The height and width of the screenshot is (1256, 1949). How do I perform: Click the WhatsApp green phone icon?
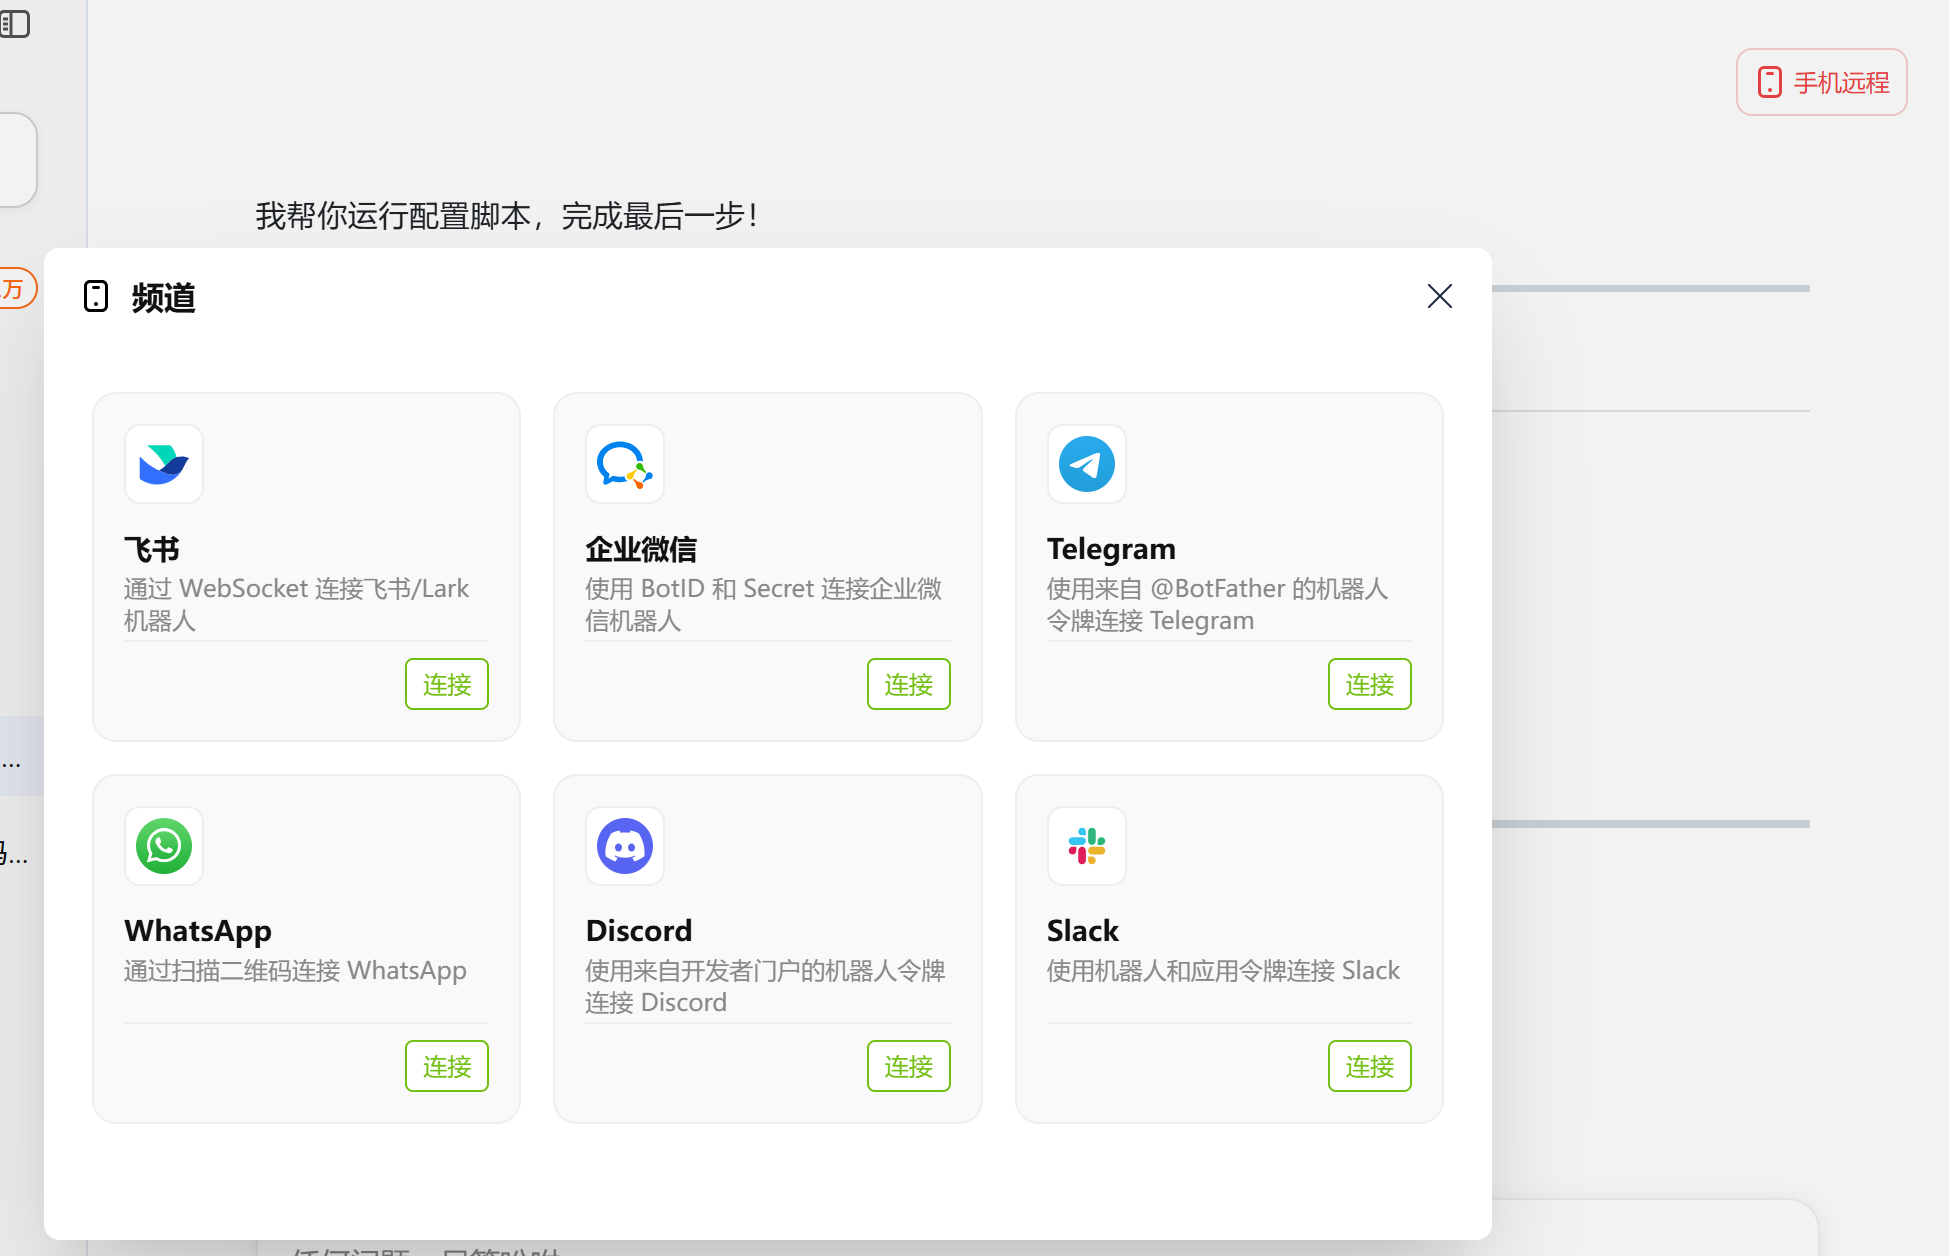(x=164, y=846)
